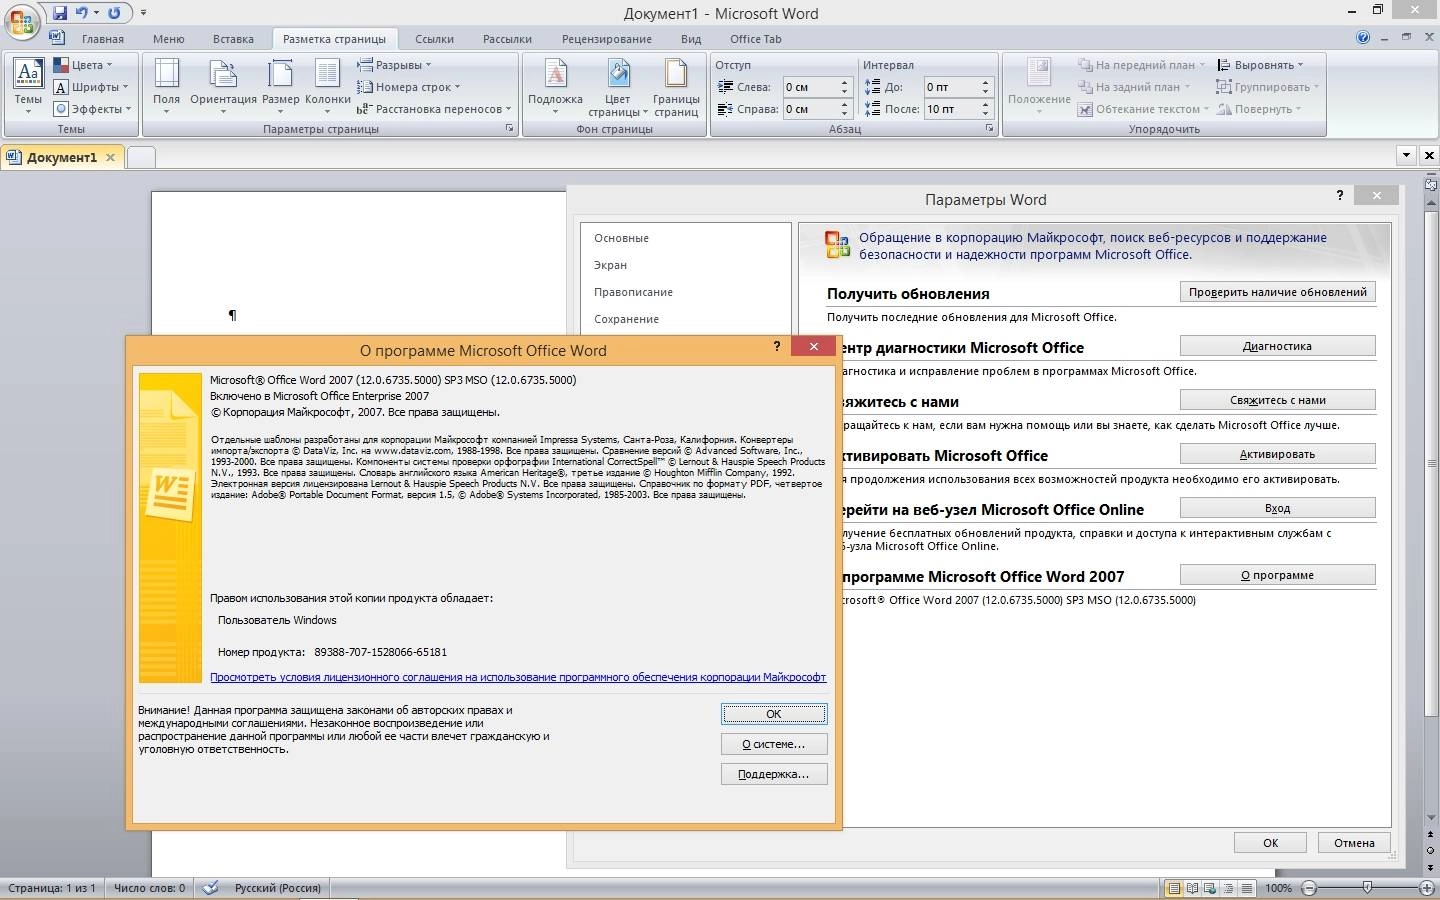This screenshot has width=1440, height=900.
Task: Click the new blank tab button beside Документ1
Action: pos(142,157)
